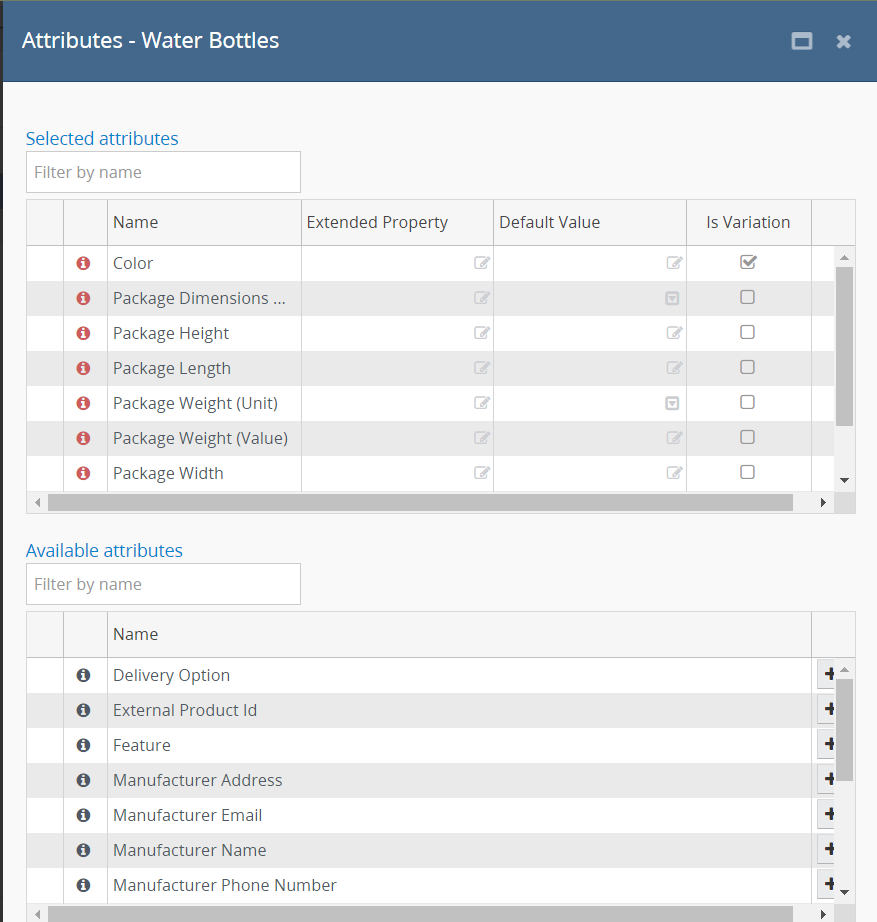Click info icon next to Package Height
This screenshot has height=922, width=877.
pos(83,333)
